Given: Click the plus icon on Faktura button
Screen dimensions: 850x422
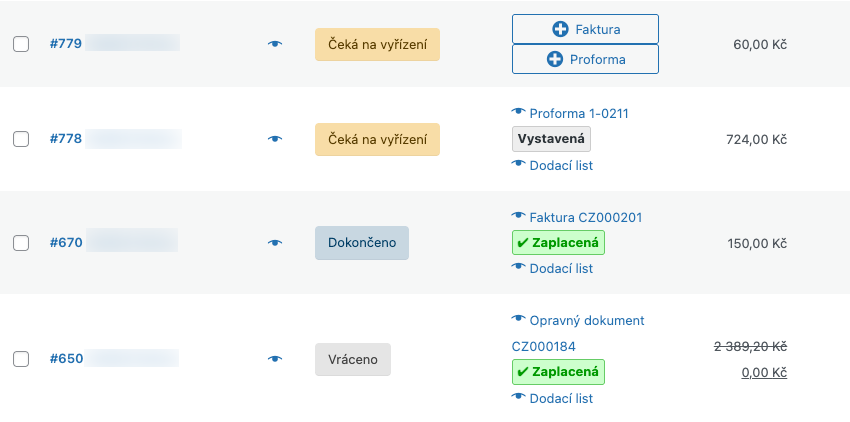Looking at the screenshot, I should 560,30.
